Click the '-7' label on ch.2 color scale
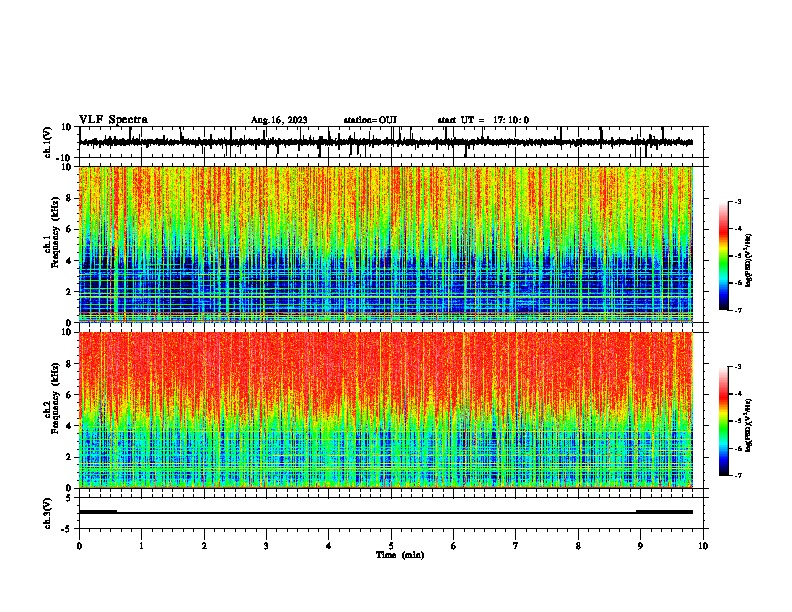Viewport: 792px width, 612px height. [x=738, y=475]
